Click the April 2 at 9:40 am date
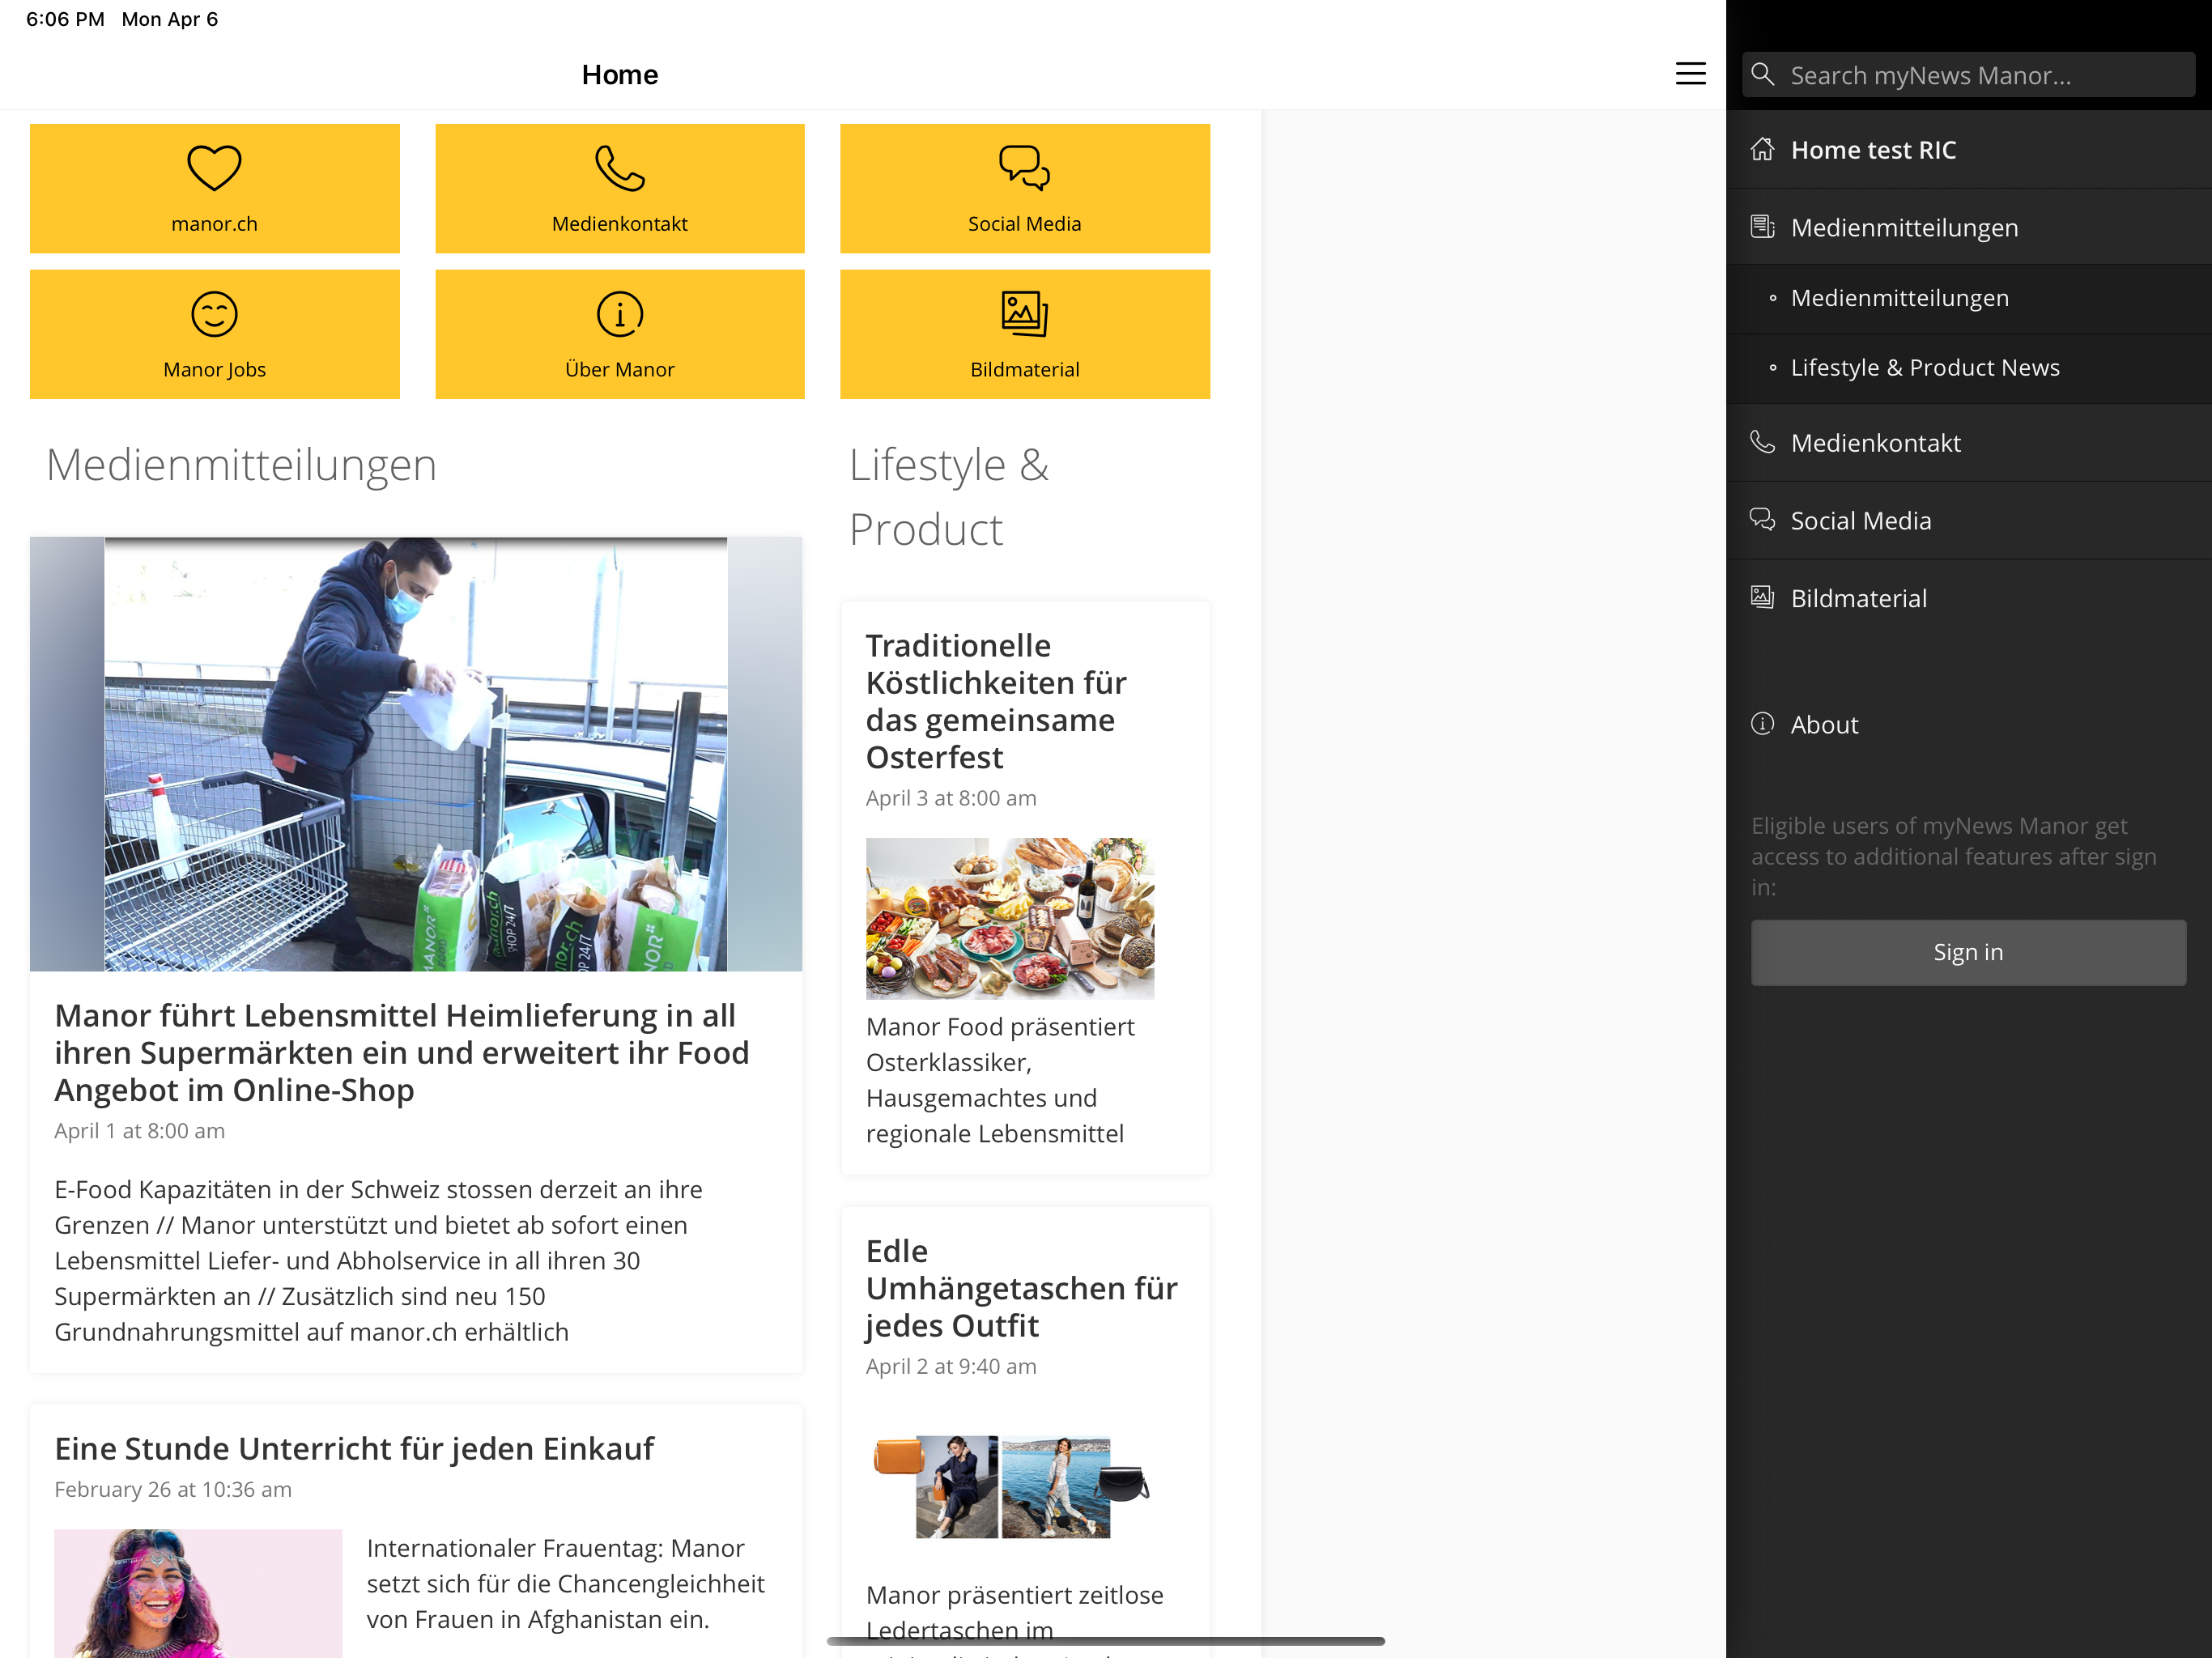This screenshot has width=2212, height=1658. click(x=951, y=1366)
